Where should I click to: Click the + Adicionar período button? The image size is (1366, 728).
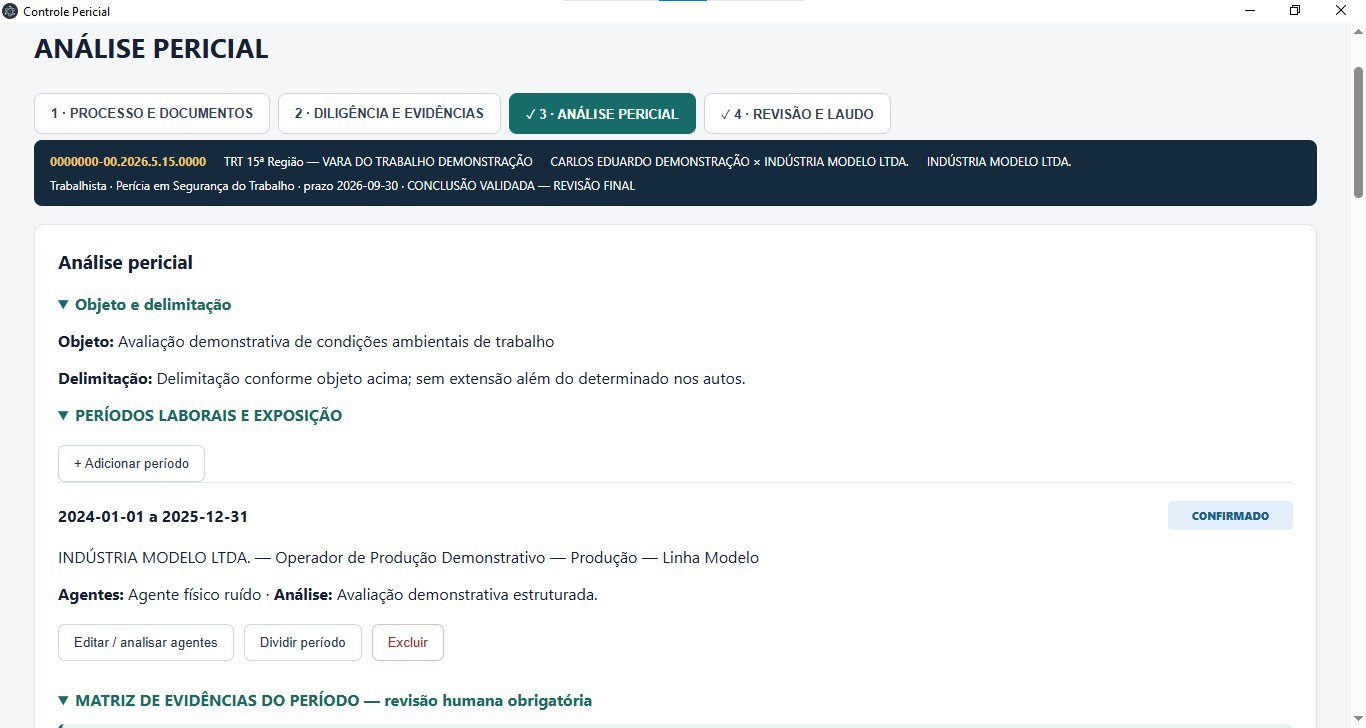(x=131, y=464)
